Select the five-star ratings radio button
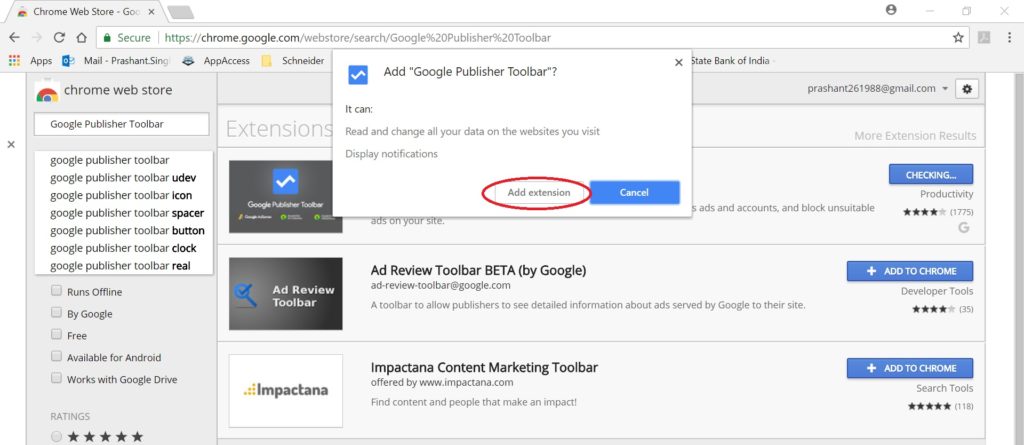The width and height of the screenshot is (1024, 445). coord(57,437)
